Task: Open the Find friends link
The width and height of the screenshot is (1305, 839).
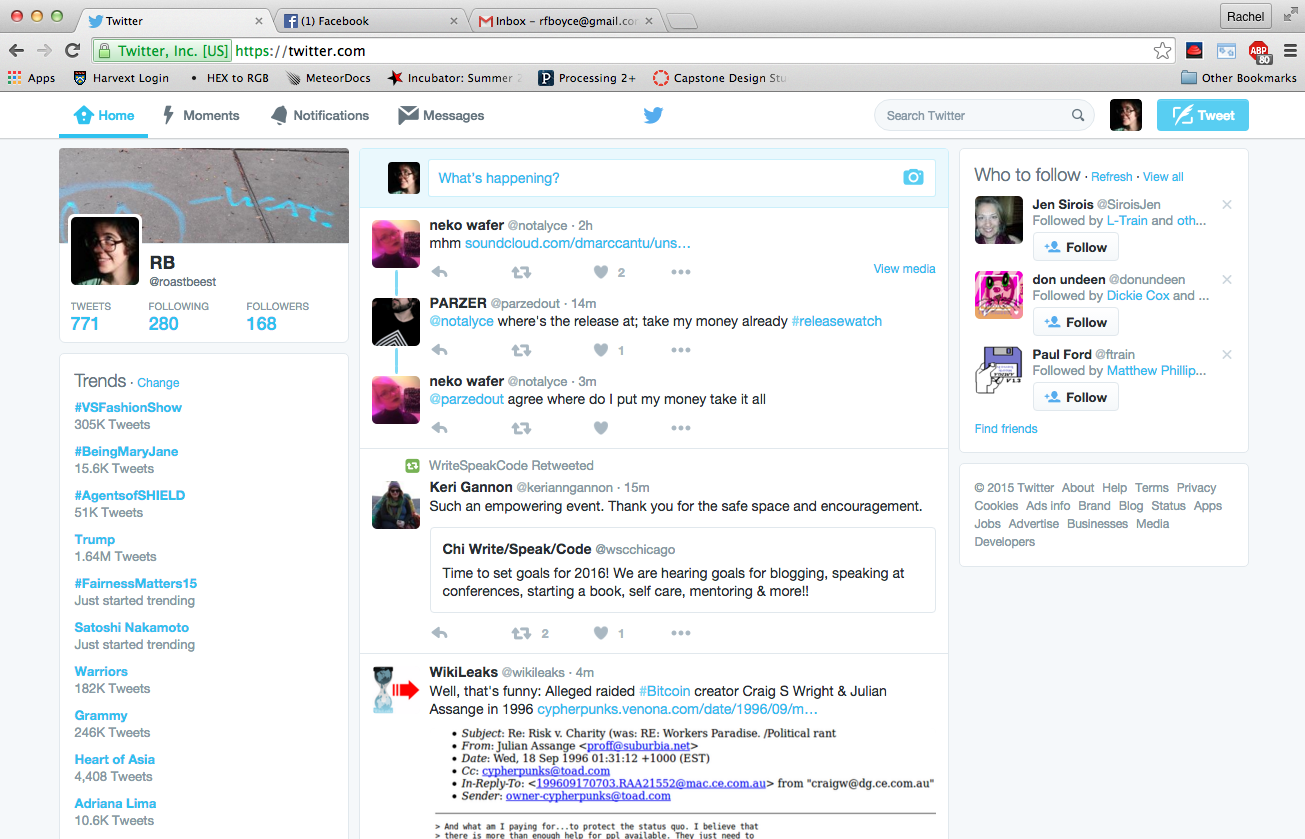Action: (1006, 429)
